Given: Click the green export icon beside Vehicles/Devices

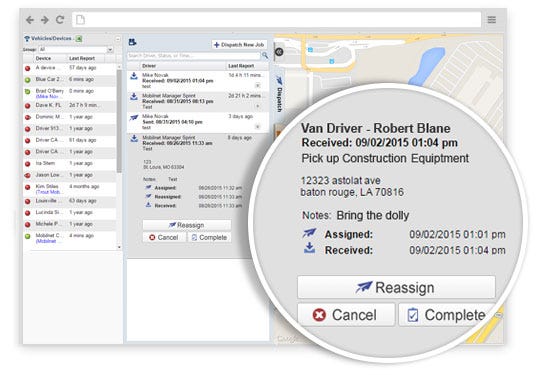Looking at the screenshot, I should click(79, 39).
